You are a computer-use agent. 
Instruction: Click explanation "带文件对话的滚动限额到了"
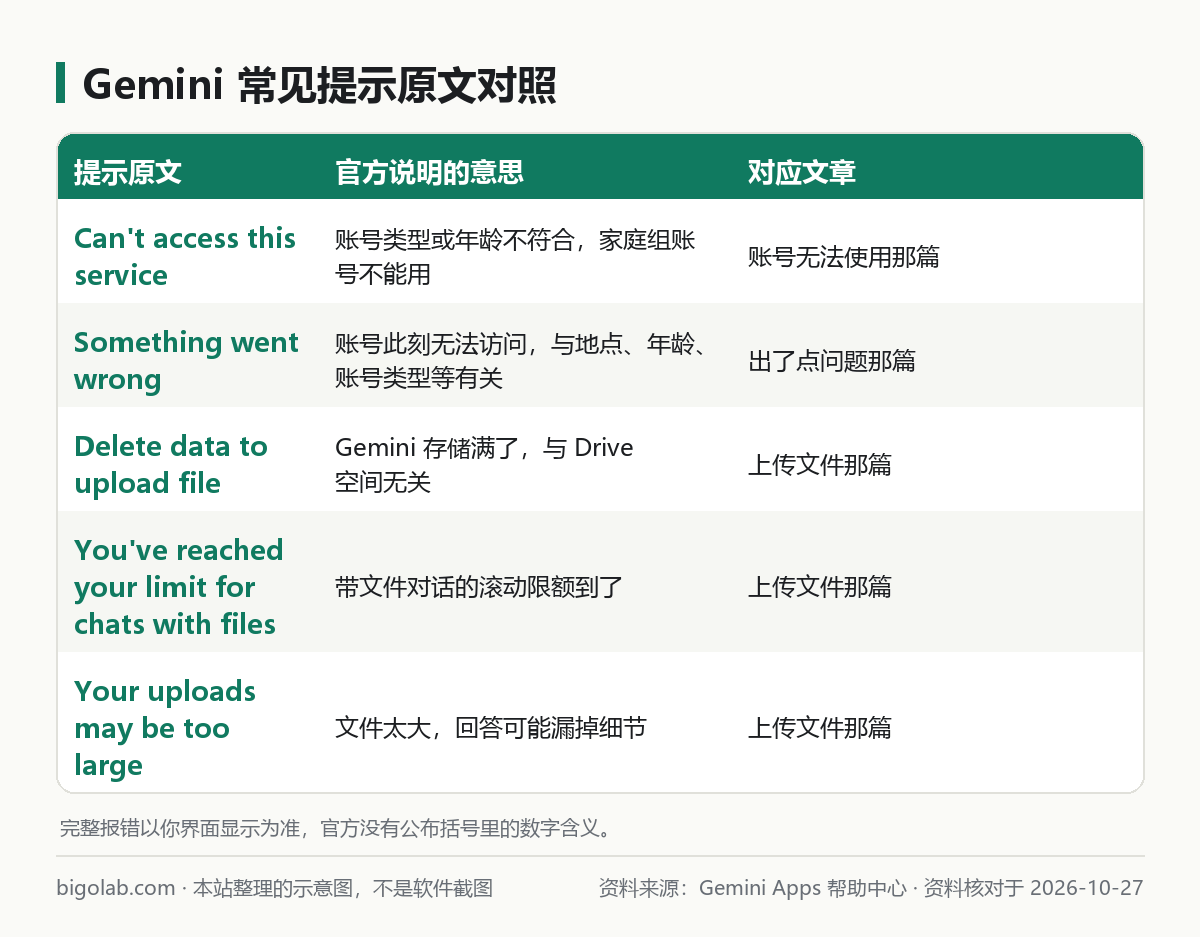tap(479, 587)
